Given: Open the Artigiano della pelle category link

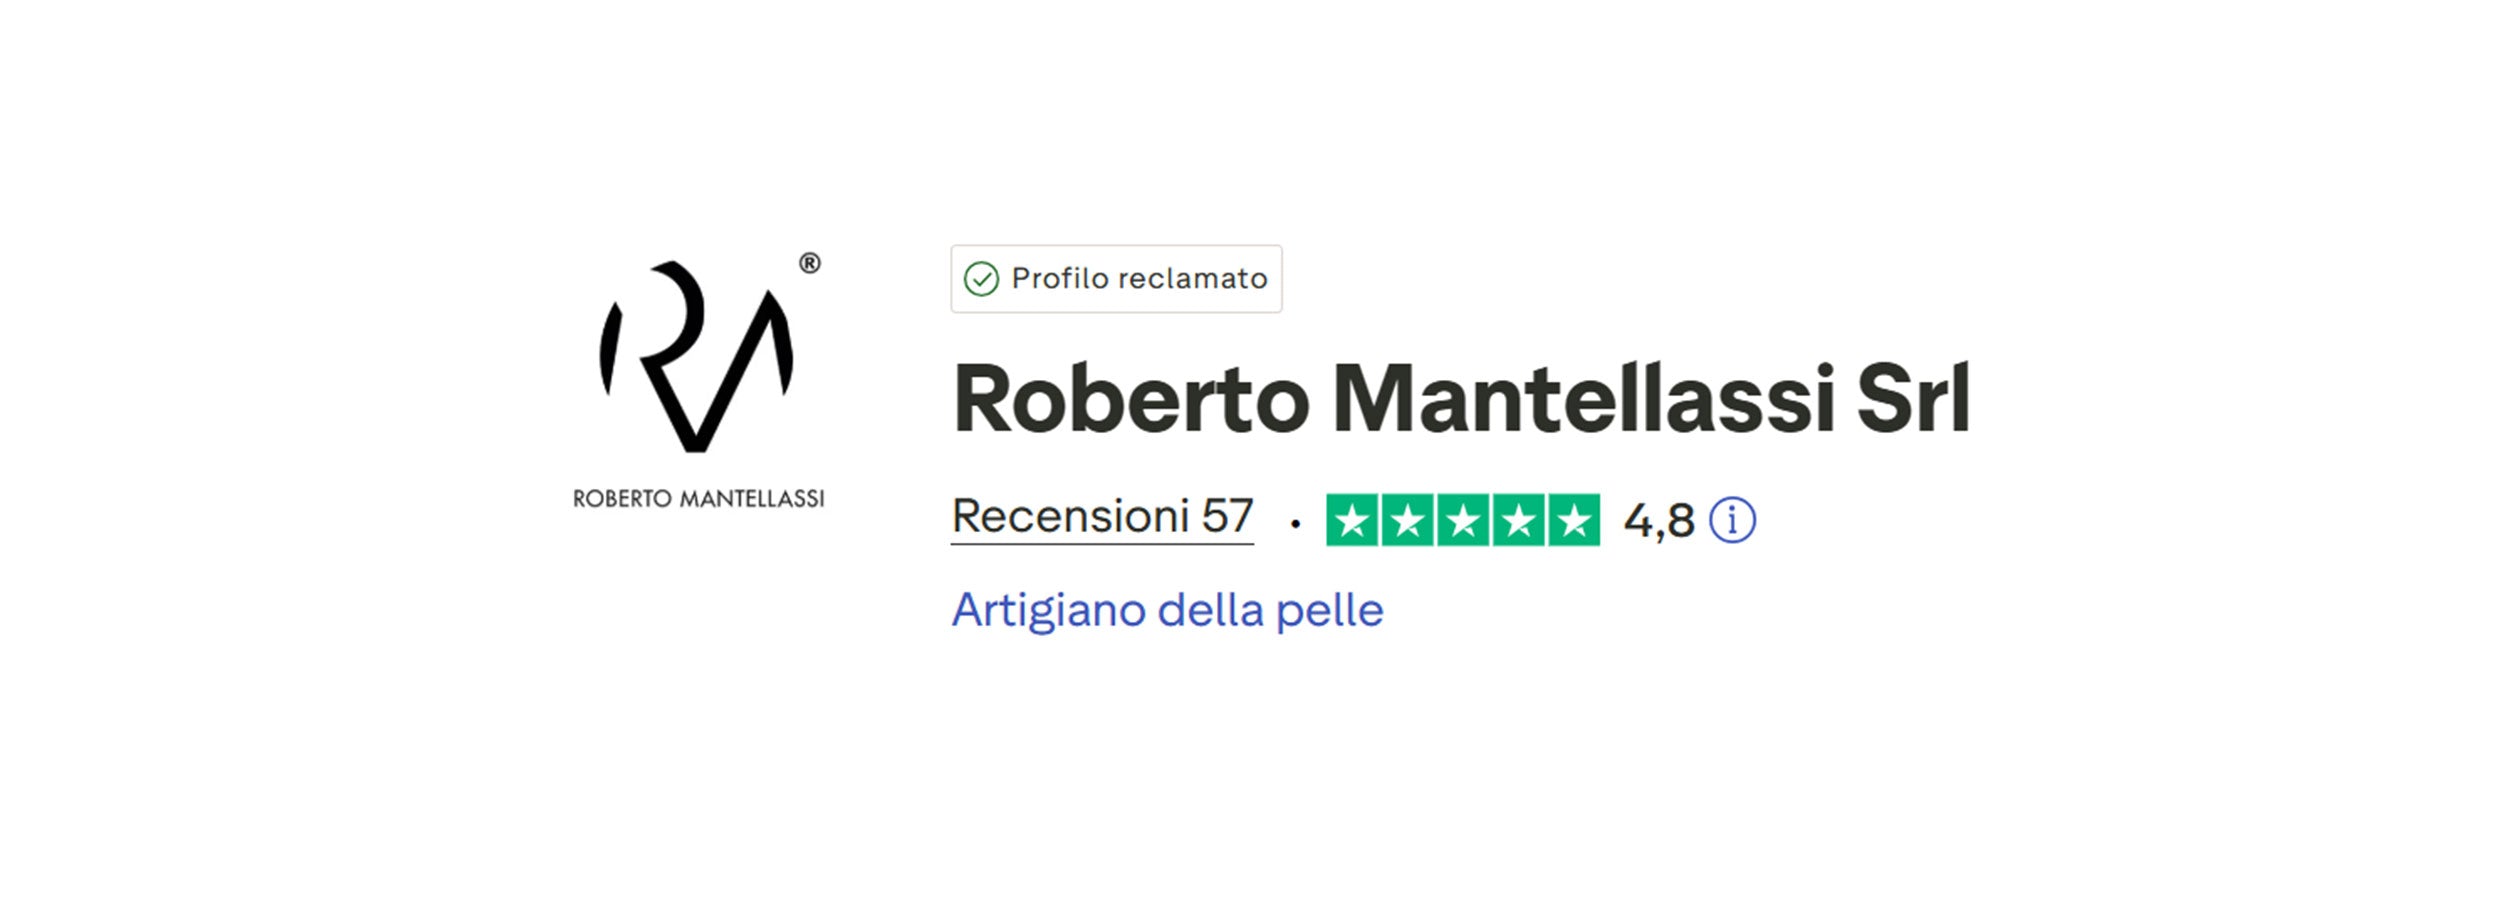Looking at the screenshot, I should tap(1167, 610).
